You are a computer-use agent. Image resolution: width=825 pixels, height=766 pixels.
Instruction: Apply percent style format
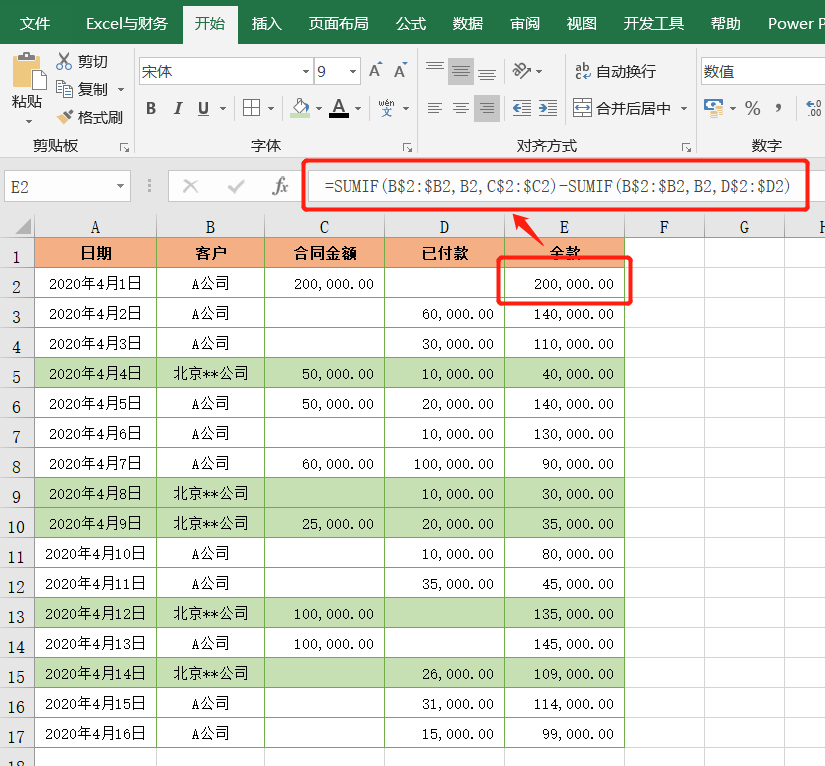(752, 108)
